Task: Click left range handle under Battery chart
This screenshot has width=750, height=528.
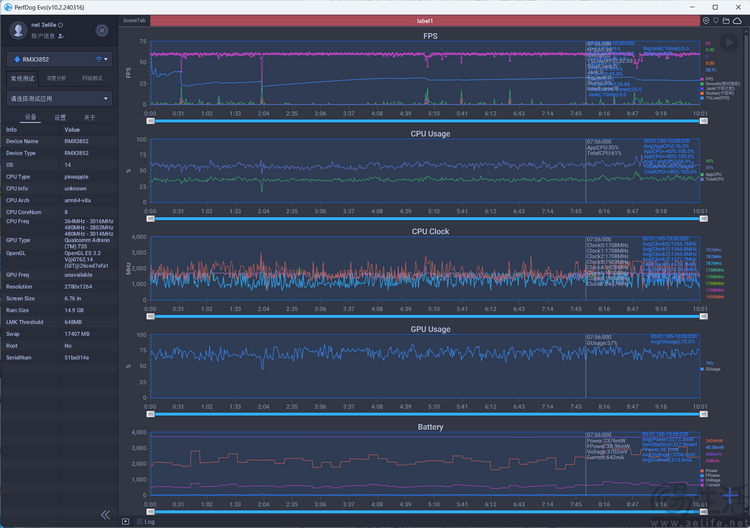Action: (x=151, y=512)
